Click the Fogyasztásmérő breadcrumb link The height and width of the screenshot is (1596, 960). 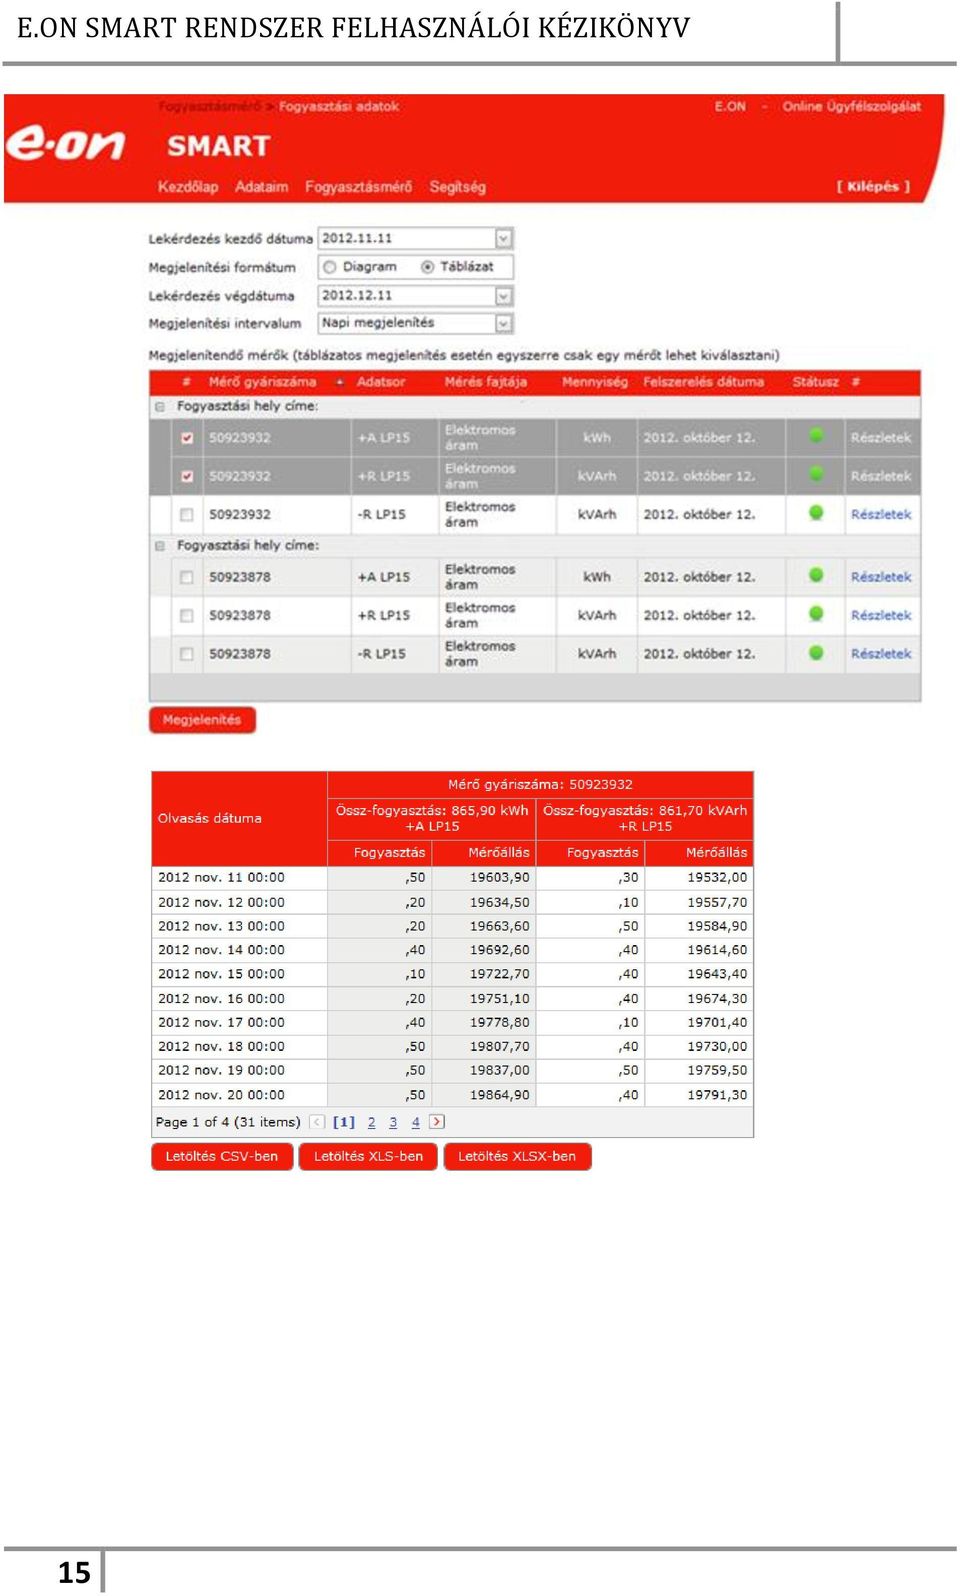tap(209, 106)
